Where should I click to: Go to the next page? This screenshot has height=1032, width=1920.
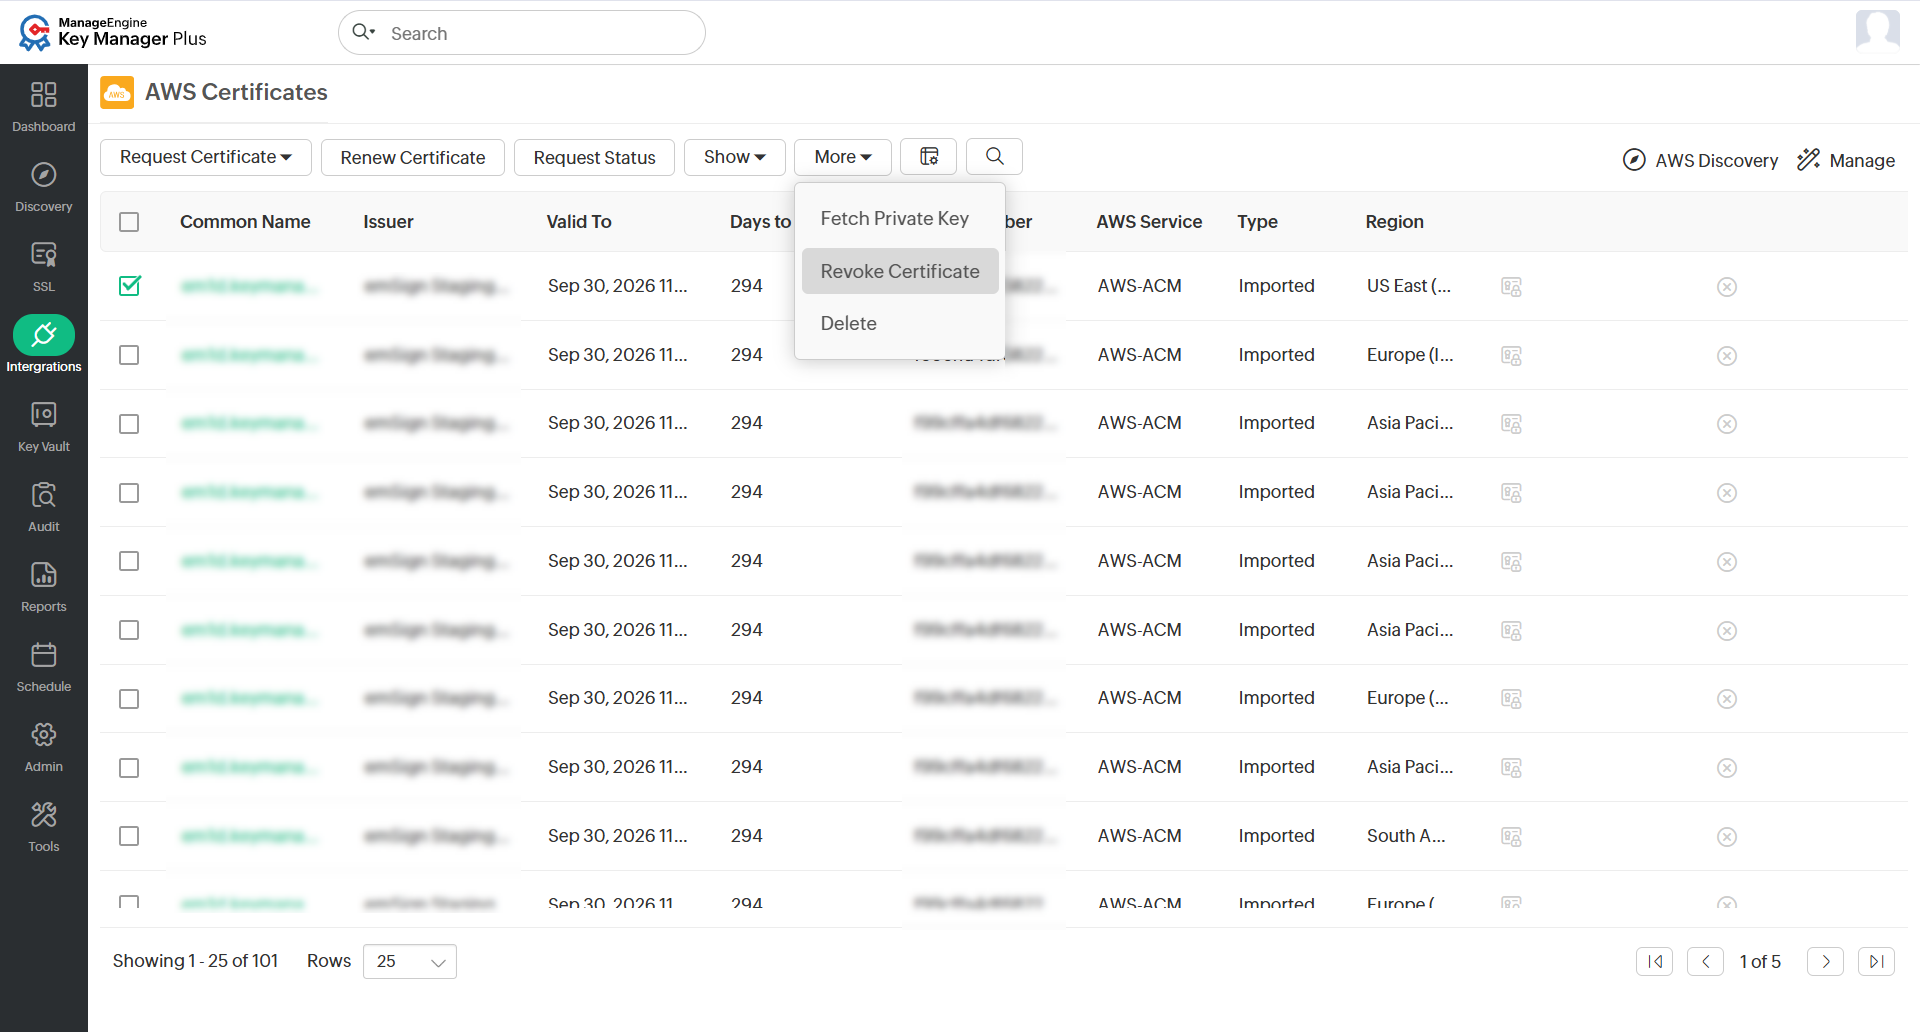click(x=1826, y=962)
